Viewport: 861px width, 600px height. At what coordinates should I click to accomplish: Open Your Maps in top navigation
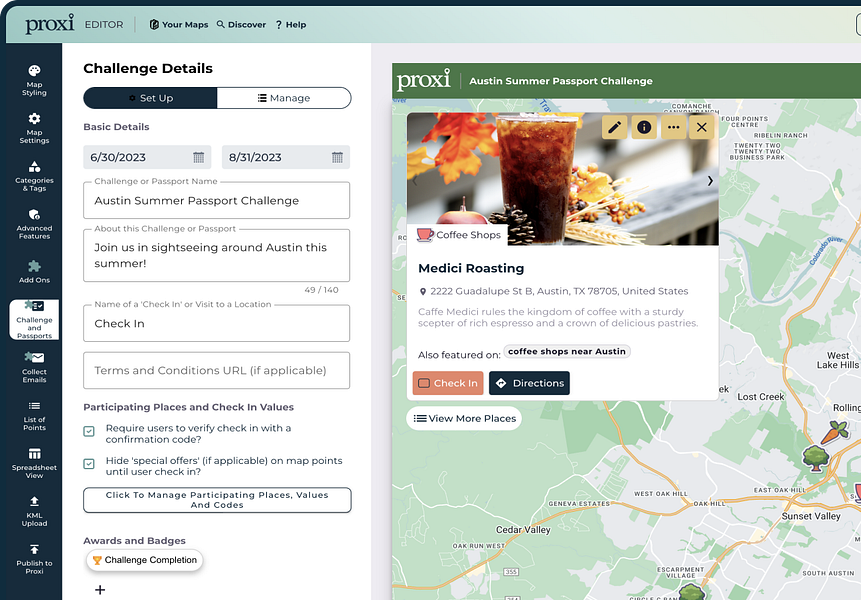179,25
